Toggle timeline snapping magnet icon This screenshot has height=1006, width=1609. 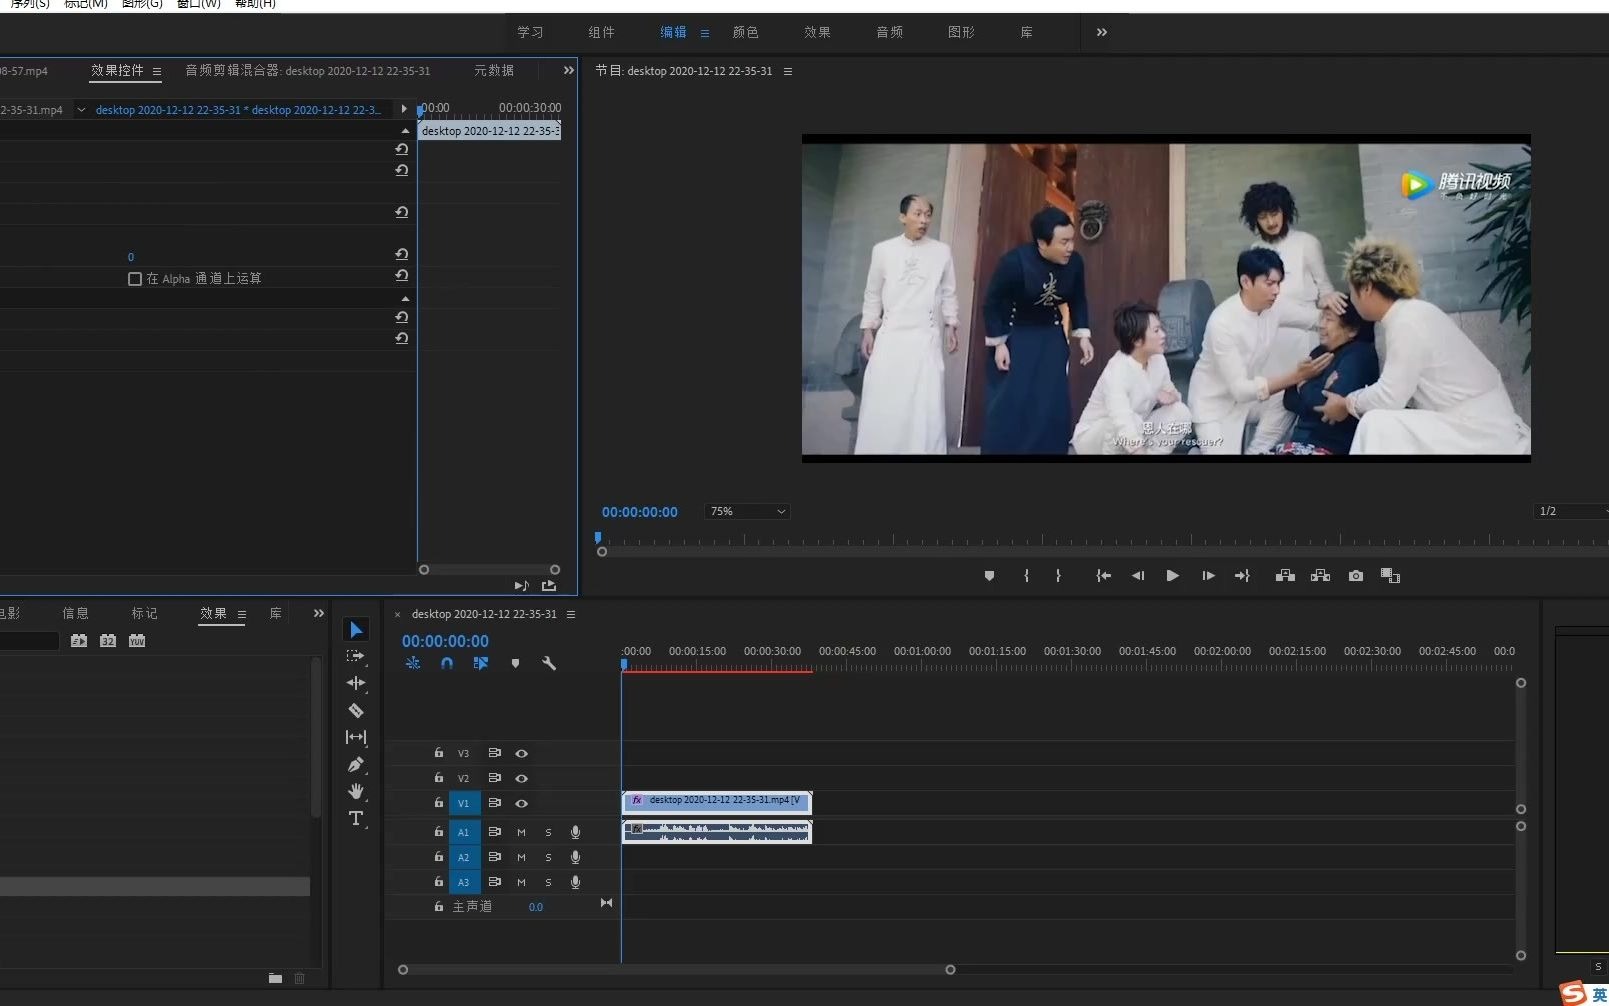tap(447, 663)
